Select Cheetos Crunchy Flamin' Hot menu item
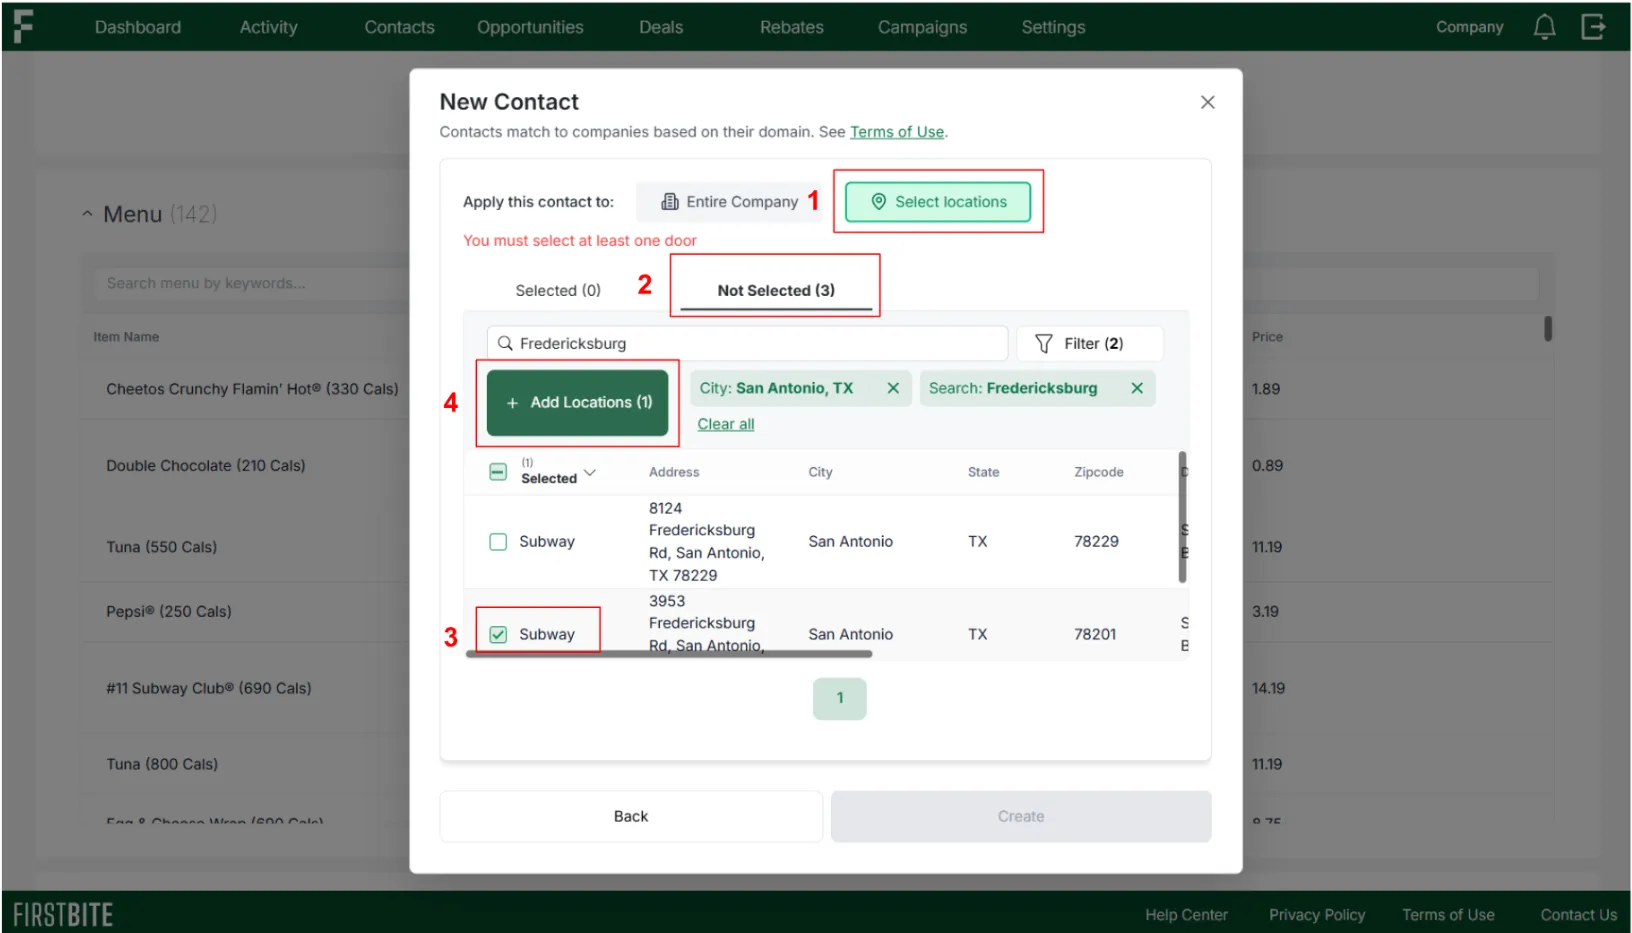 coord(252,389)
